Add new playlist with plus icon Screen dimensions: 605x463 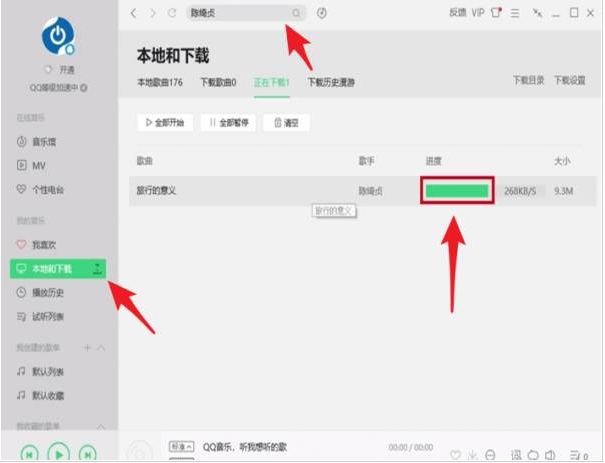pos(87,347)
